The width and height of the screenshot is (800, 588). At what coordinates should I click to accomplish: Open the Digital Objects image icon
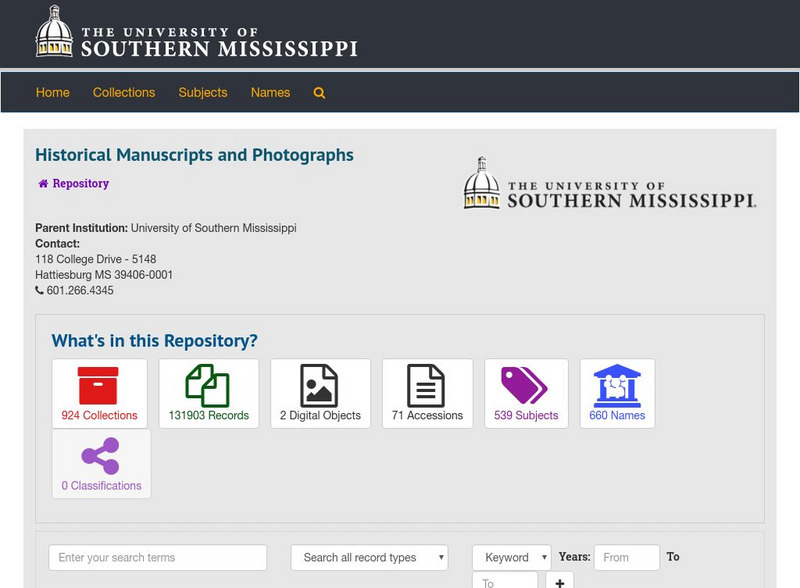click(x=319, y=385)
